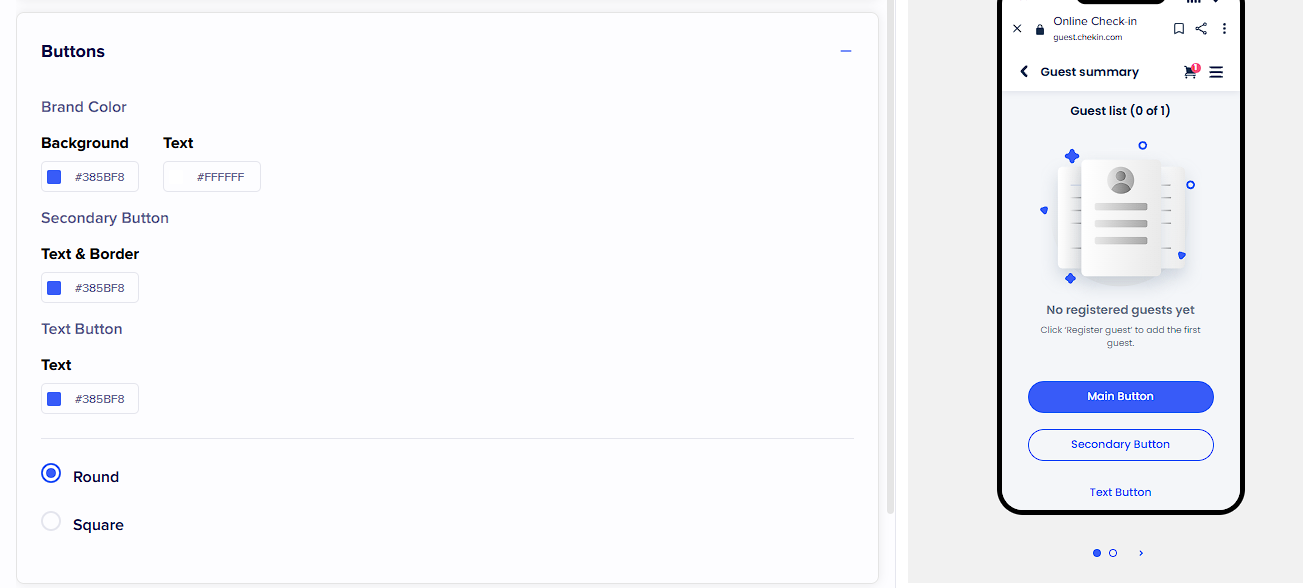The width and height of the screenshot is (1303, 588).
Task: Open the shopping cart icon with badge
Action: pyautogui.click(x=1190, y=72)
